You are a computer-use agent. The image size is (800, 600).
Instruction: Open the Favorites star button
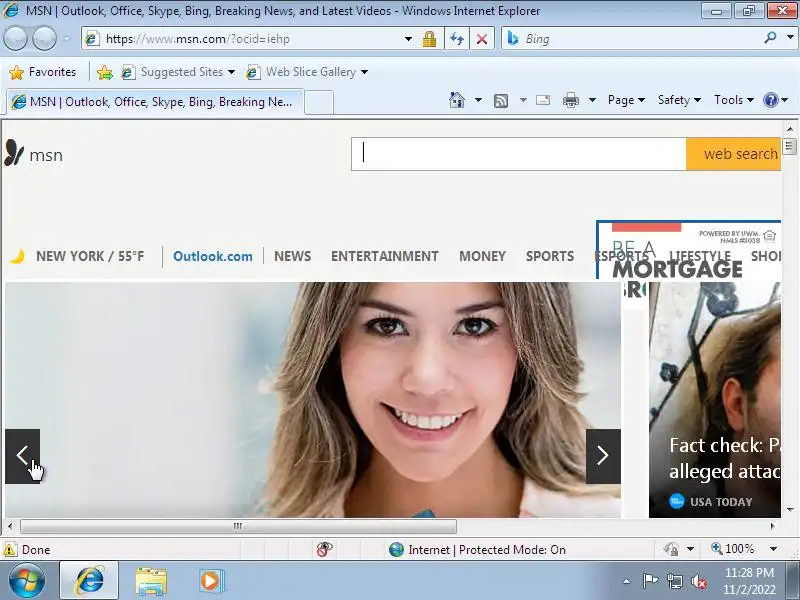tap(43, 72)
